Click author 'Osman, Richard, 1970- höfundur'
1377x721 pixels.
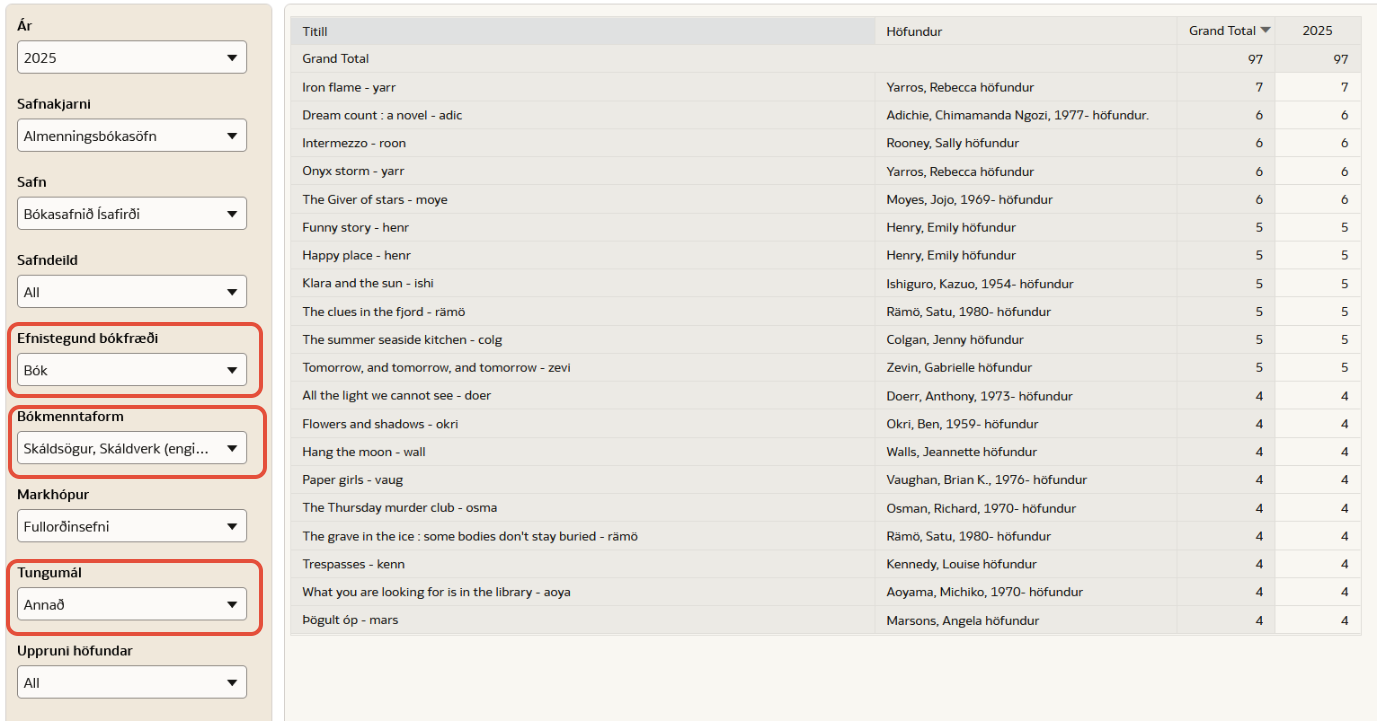pos(981,508)
